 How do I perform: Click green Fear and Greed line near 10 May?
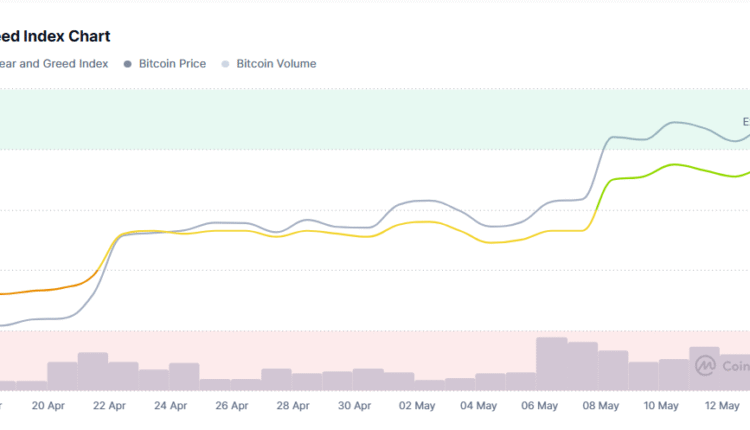[x=676, y=165]
